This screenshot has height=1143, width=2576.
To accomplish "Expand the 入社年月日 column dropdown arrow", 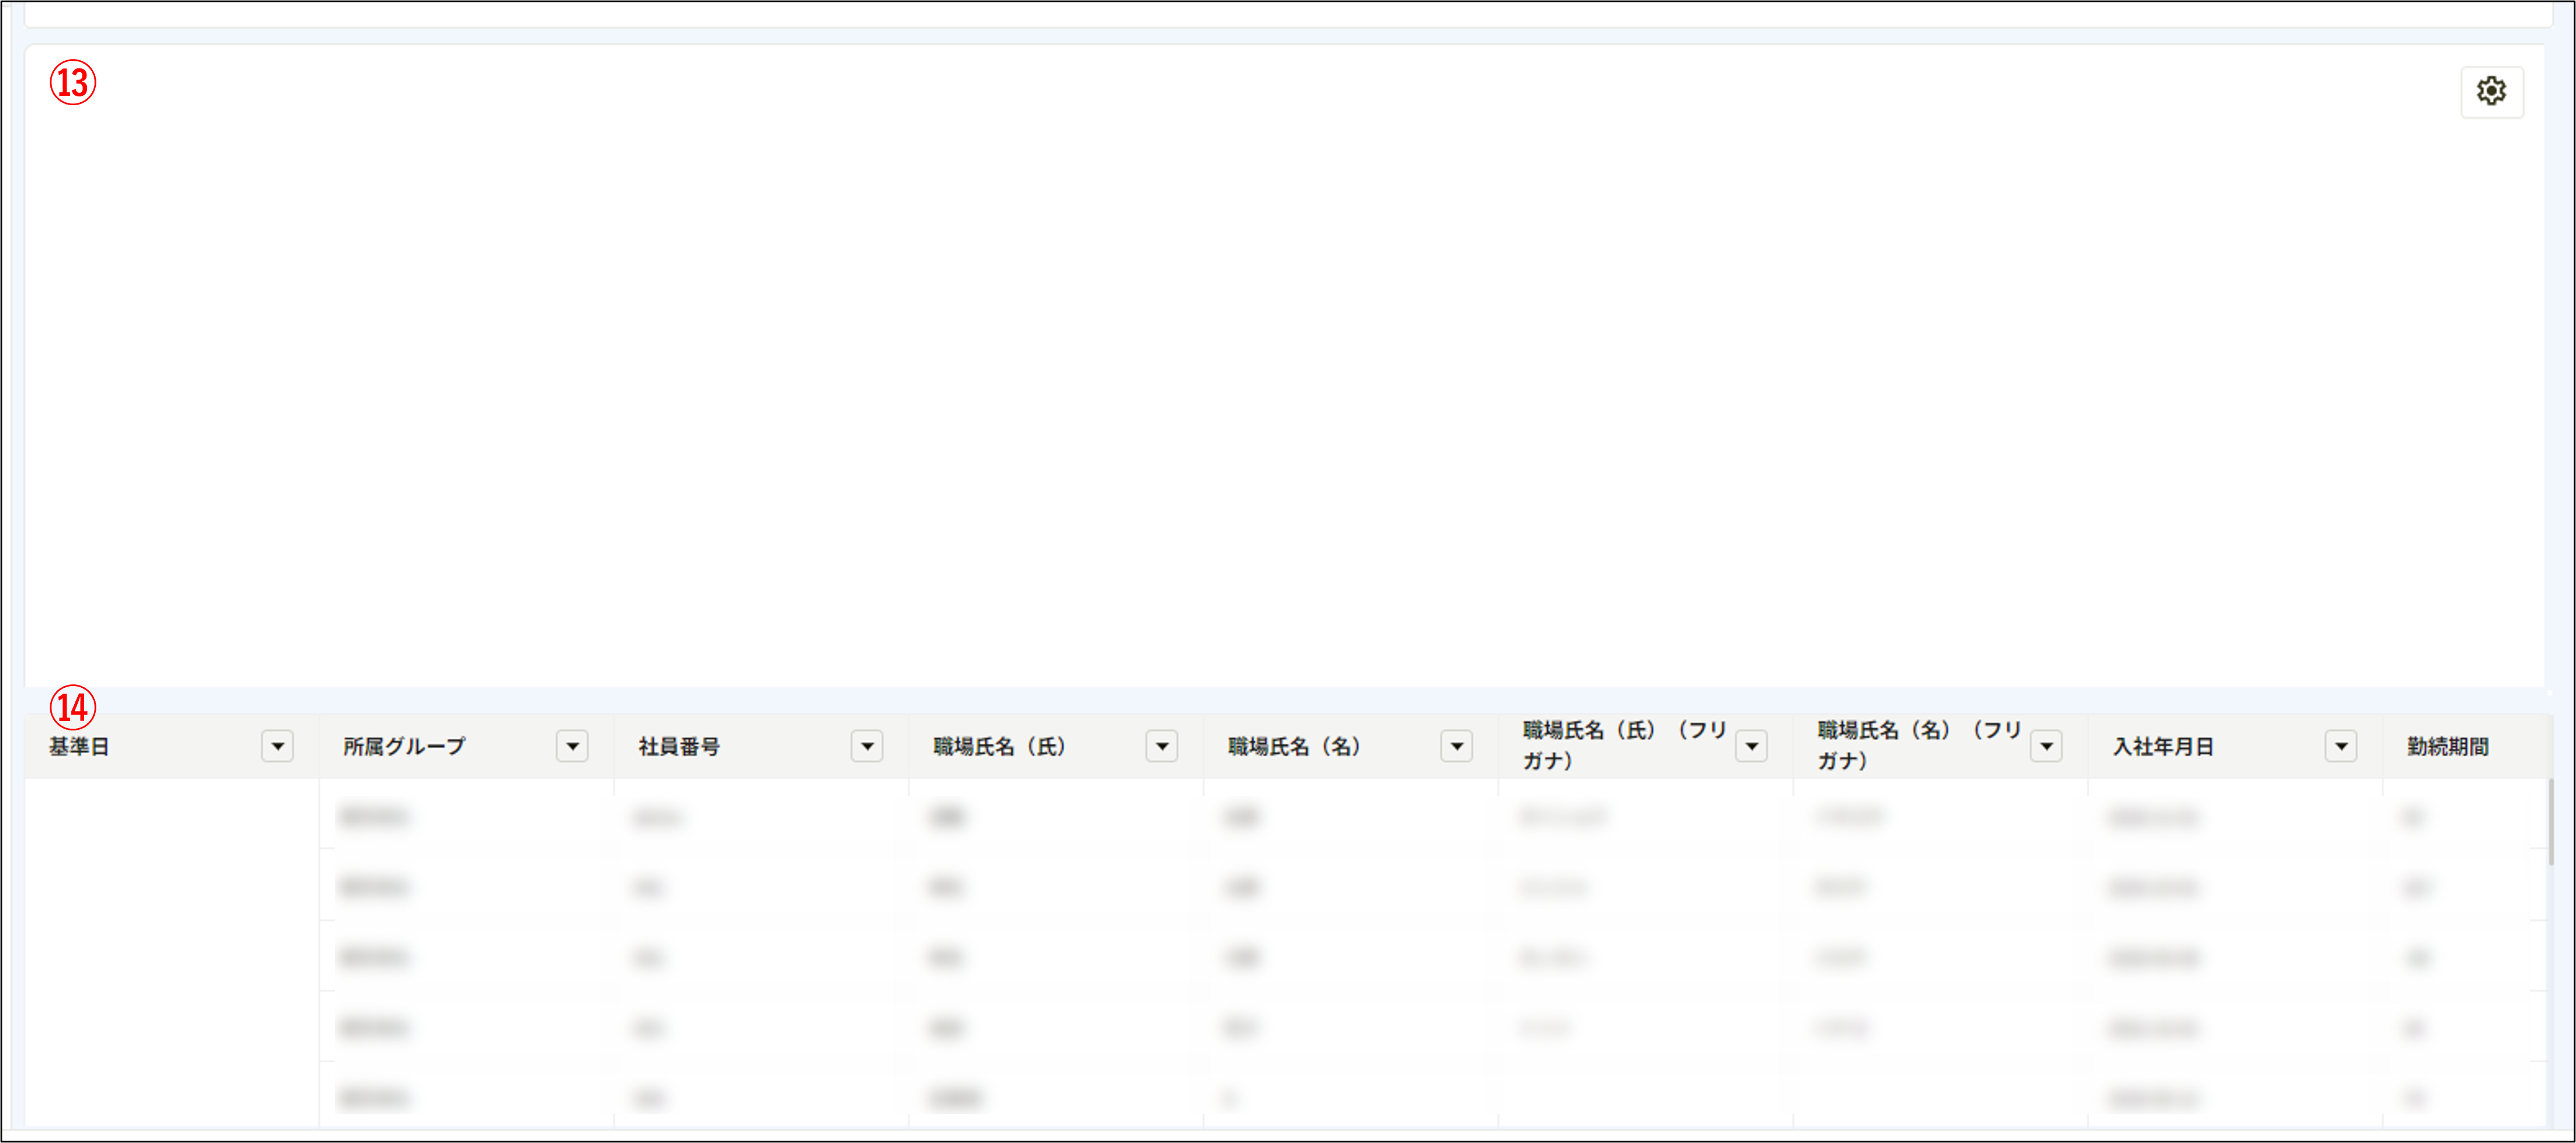I will point(2341,746).
